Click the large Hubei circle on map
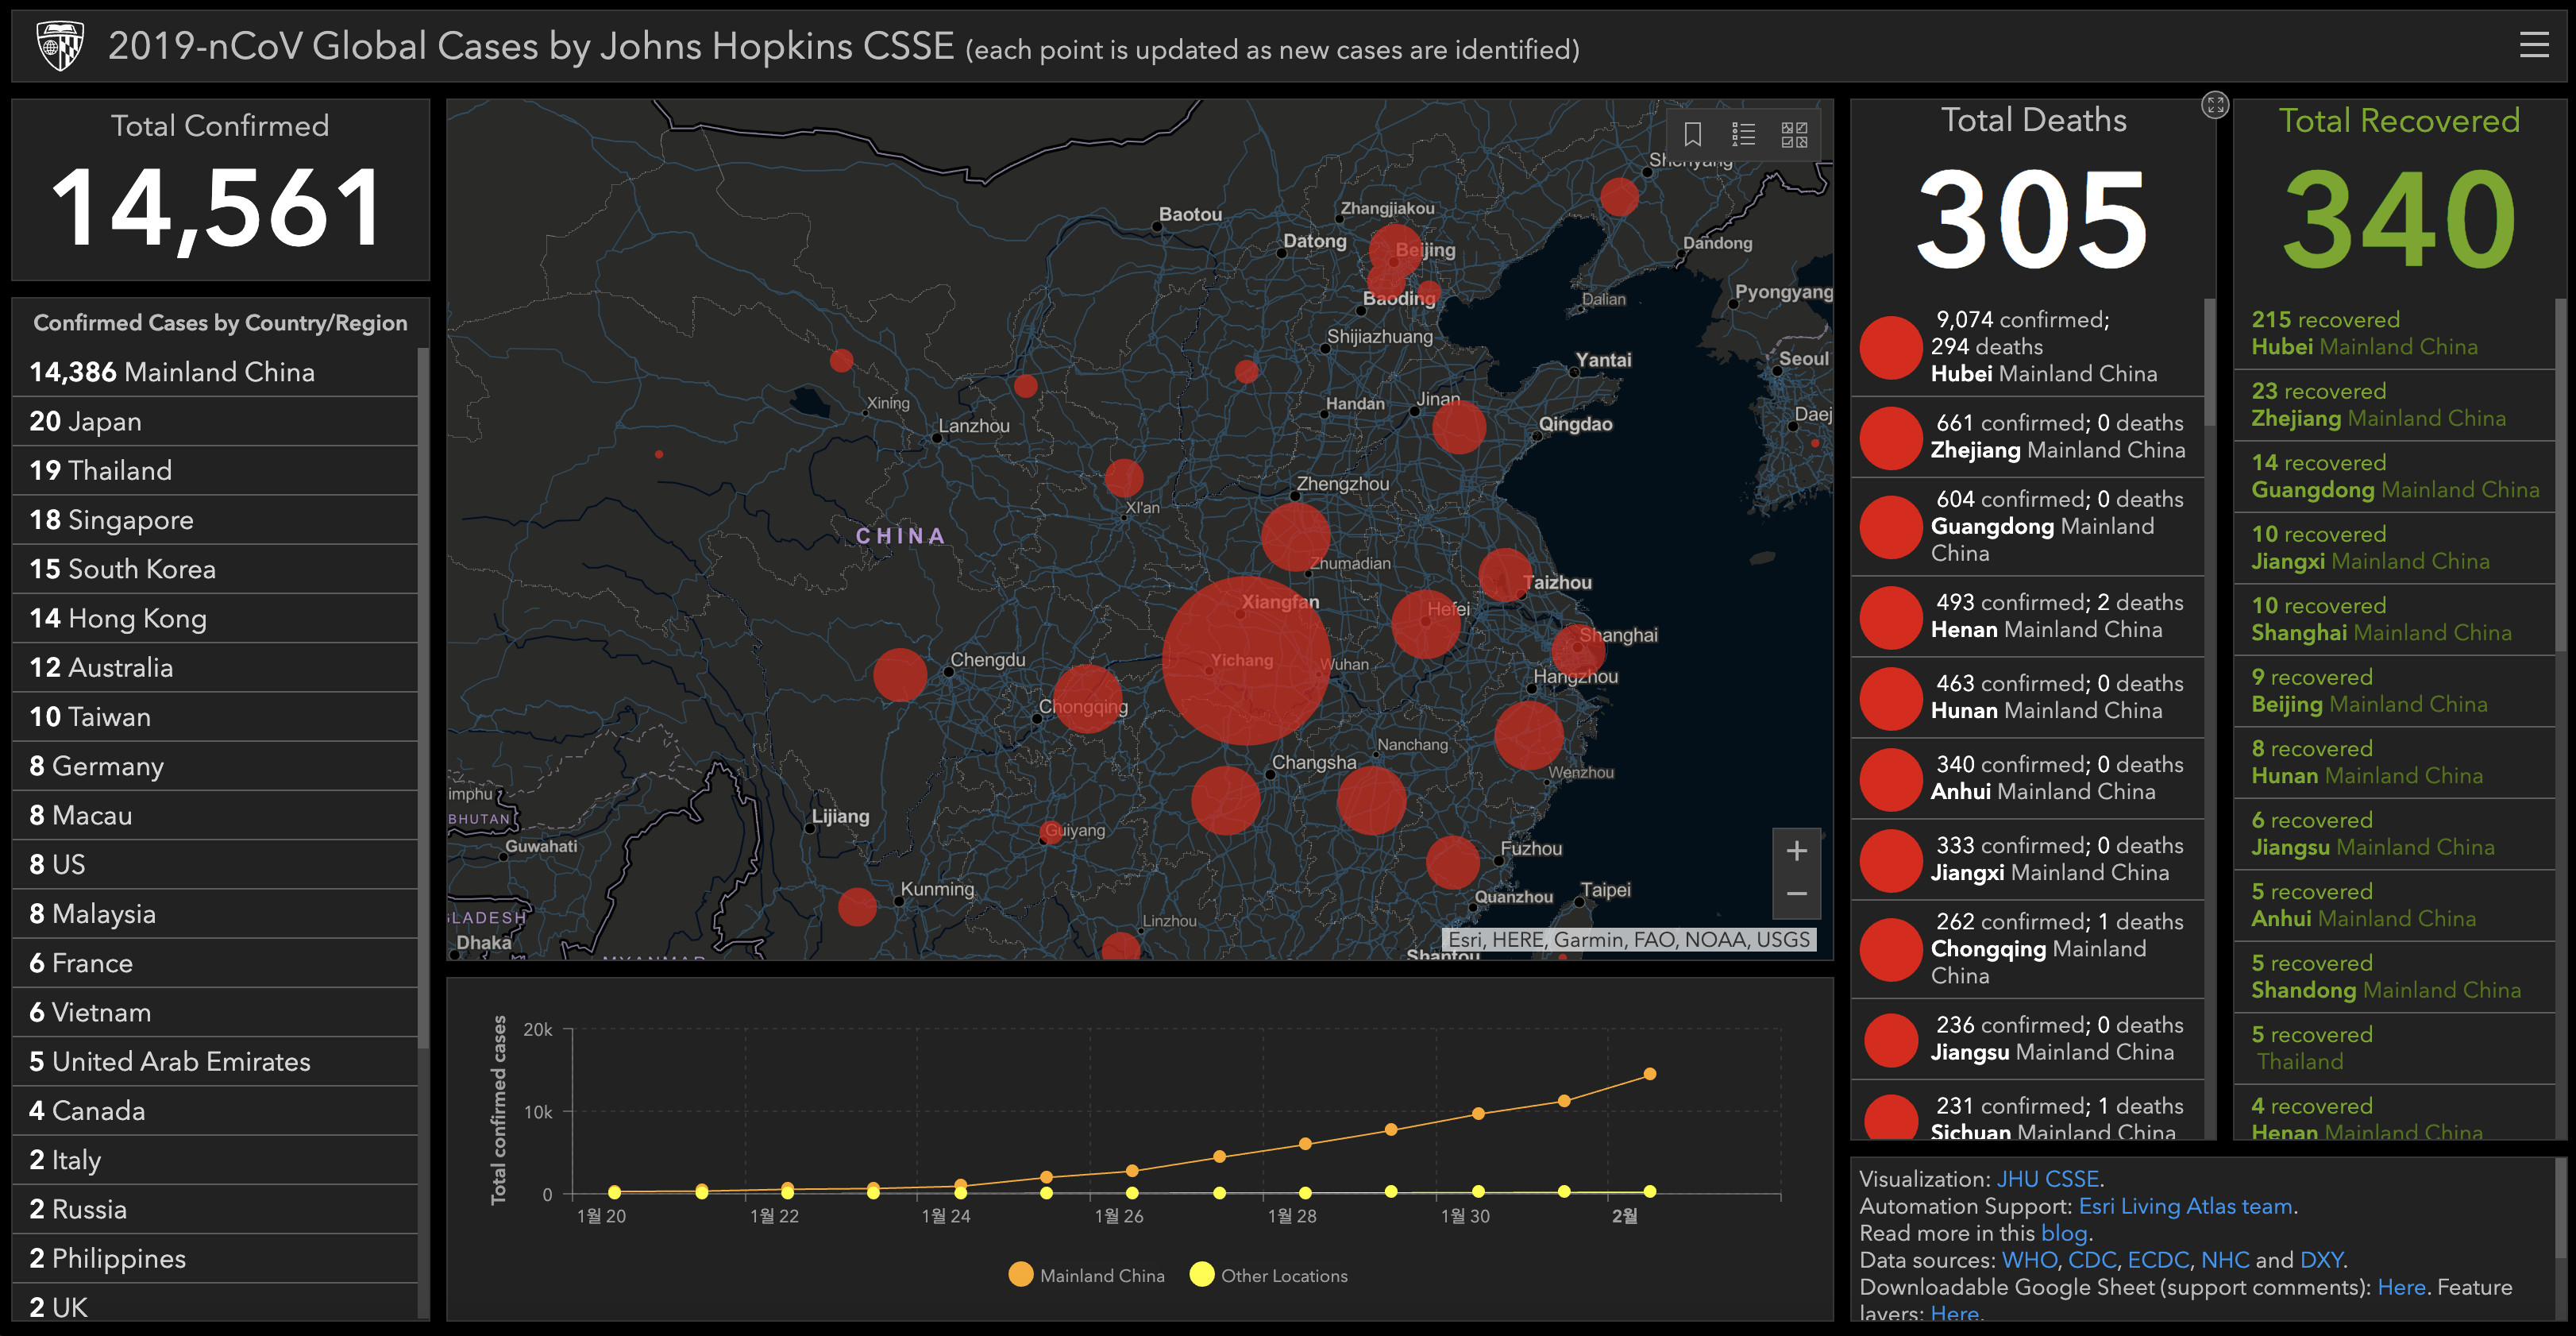 [1245, 660]
